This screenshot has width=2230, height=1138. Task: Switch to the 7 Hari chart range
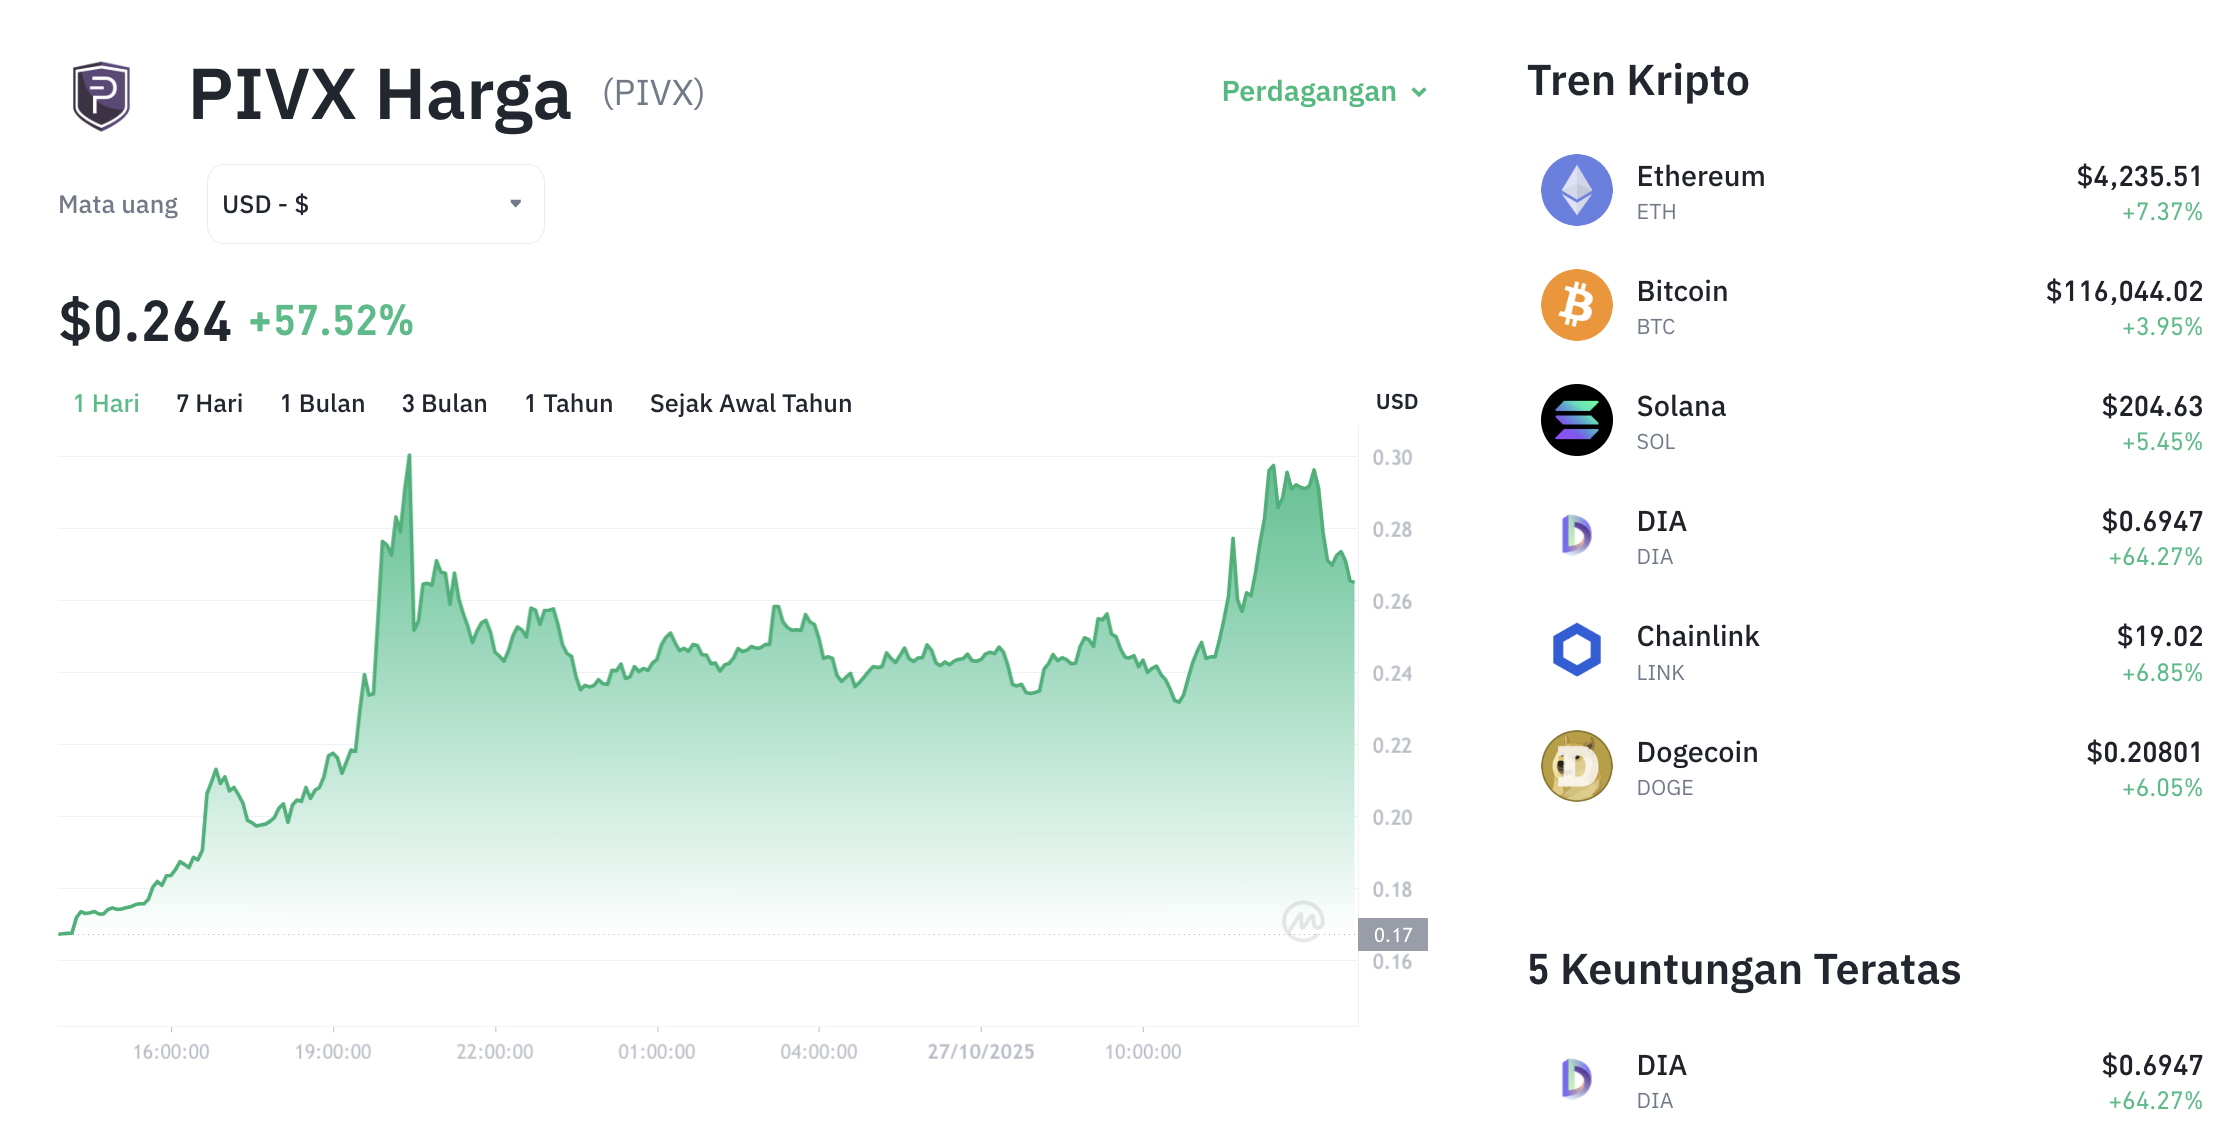[209, 404]
